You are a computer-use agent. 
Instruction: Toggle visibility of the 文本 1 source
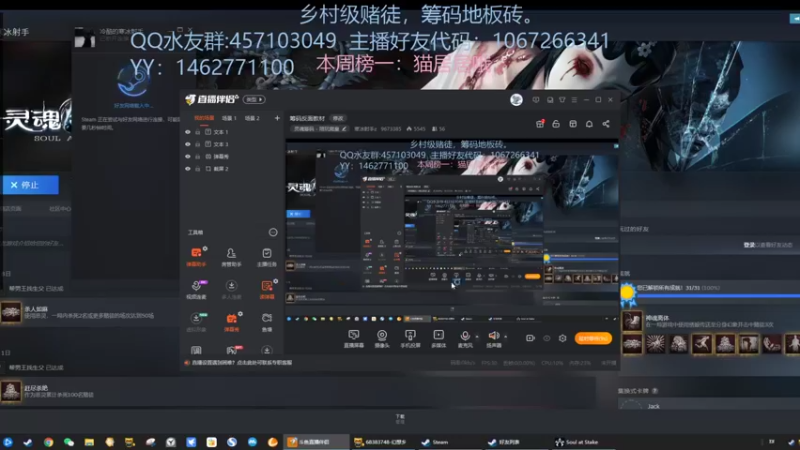coord(188,132)
